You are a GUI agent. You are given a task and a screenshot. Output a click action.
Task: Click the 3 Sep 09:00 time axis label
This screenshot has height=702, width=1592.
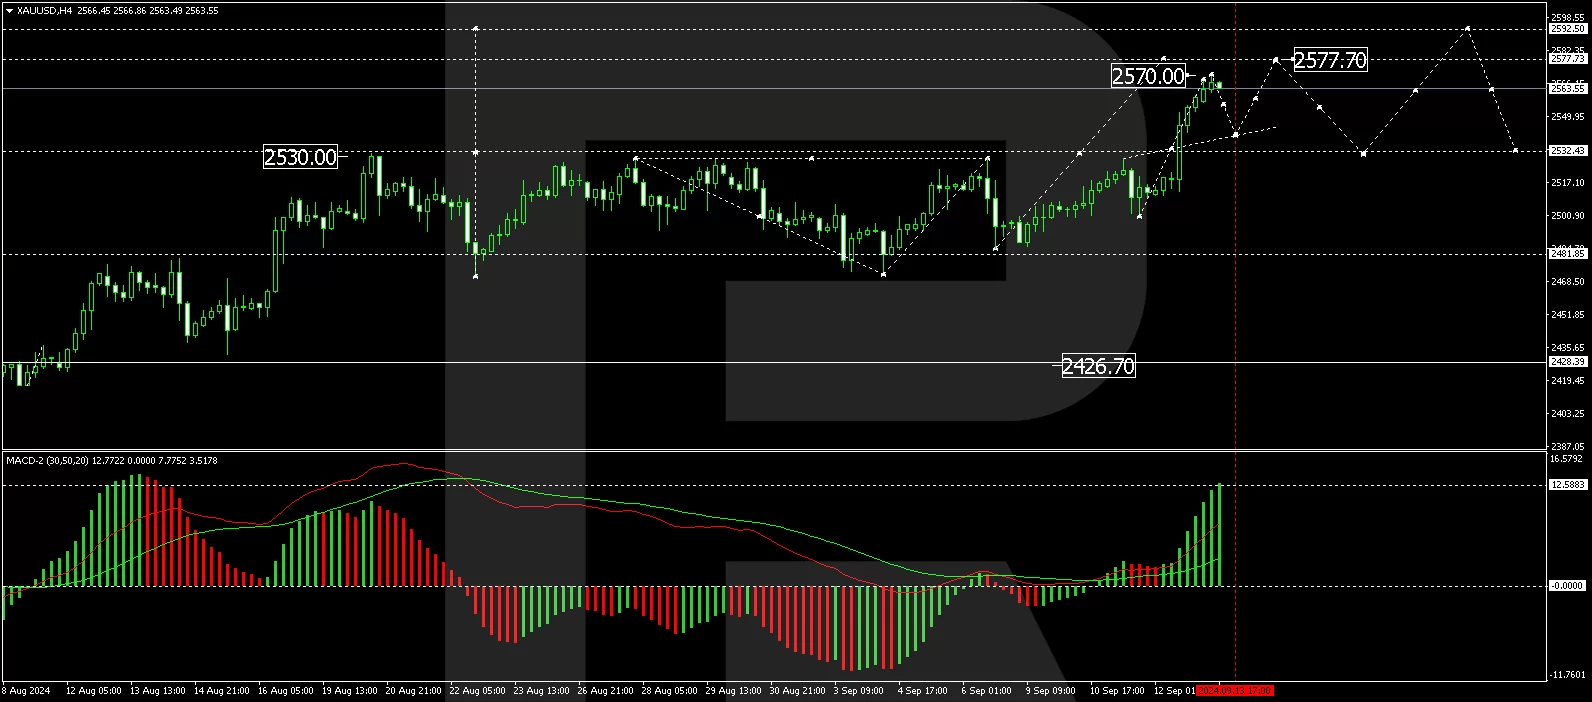pos(859,691)
